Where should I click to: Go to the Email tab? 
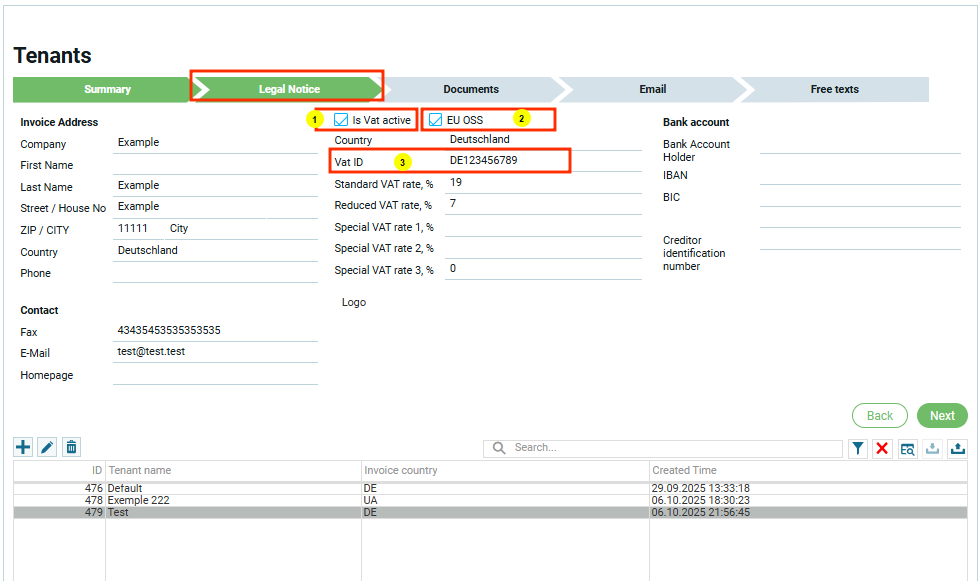[x=652, y=89]
